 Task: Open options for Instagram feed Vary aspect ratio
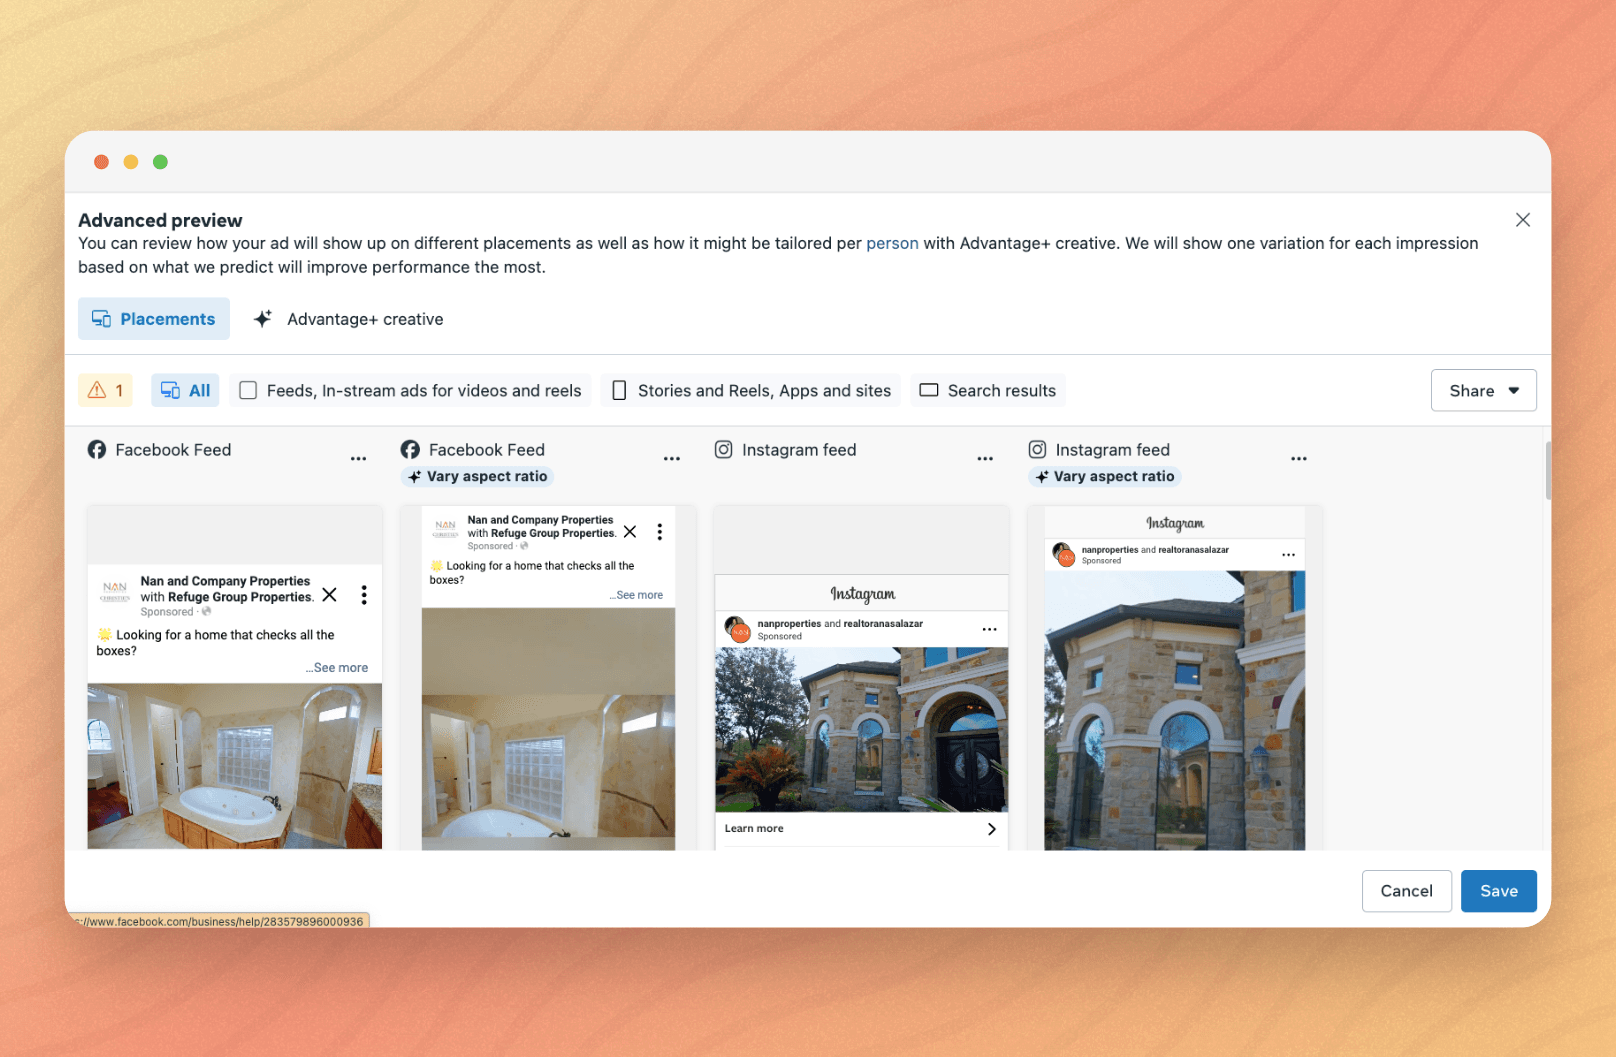click(x=1298, y=459)
